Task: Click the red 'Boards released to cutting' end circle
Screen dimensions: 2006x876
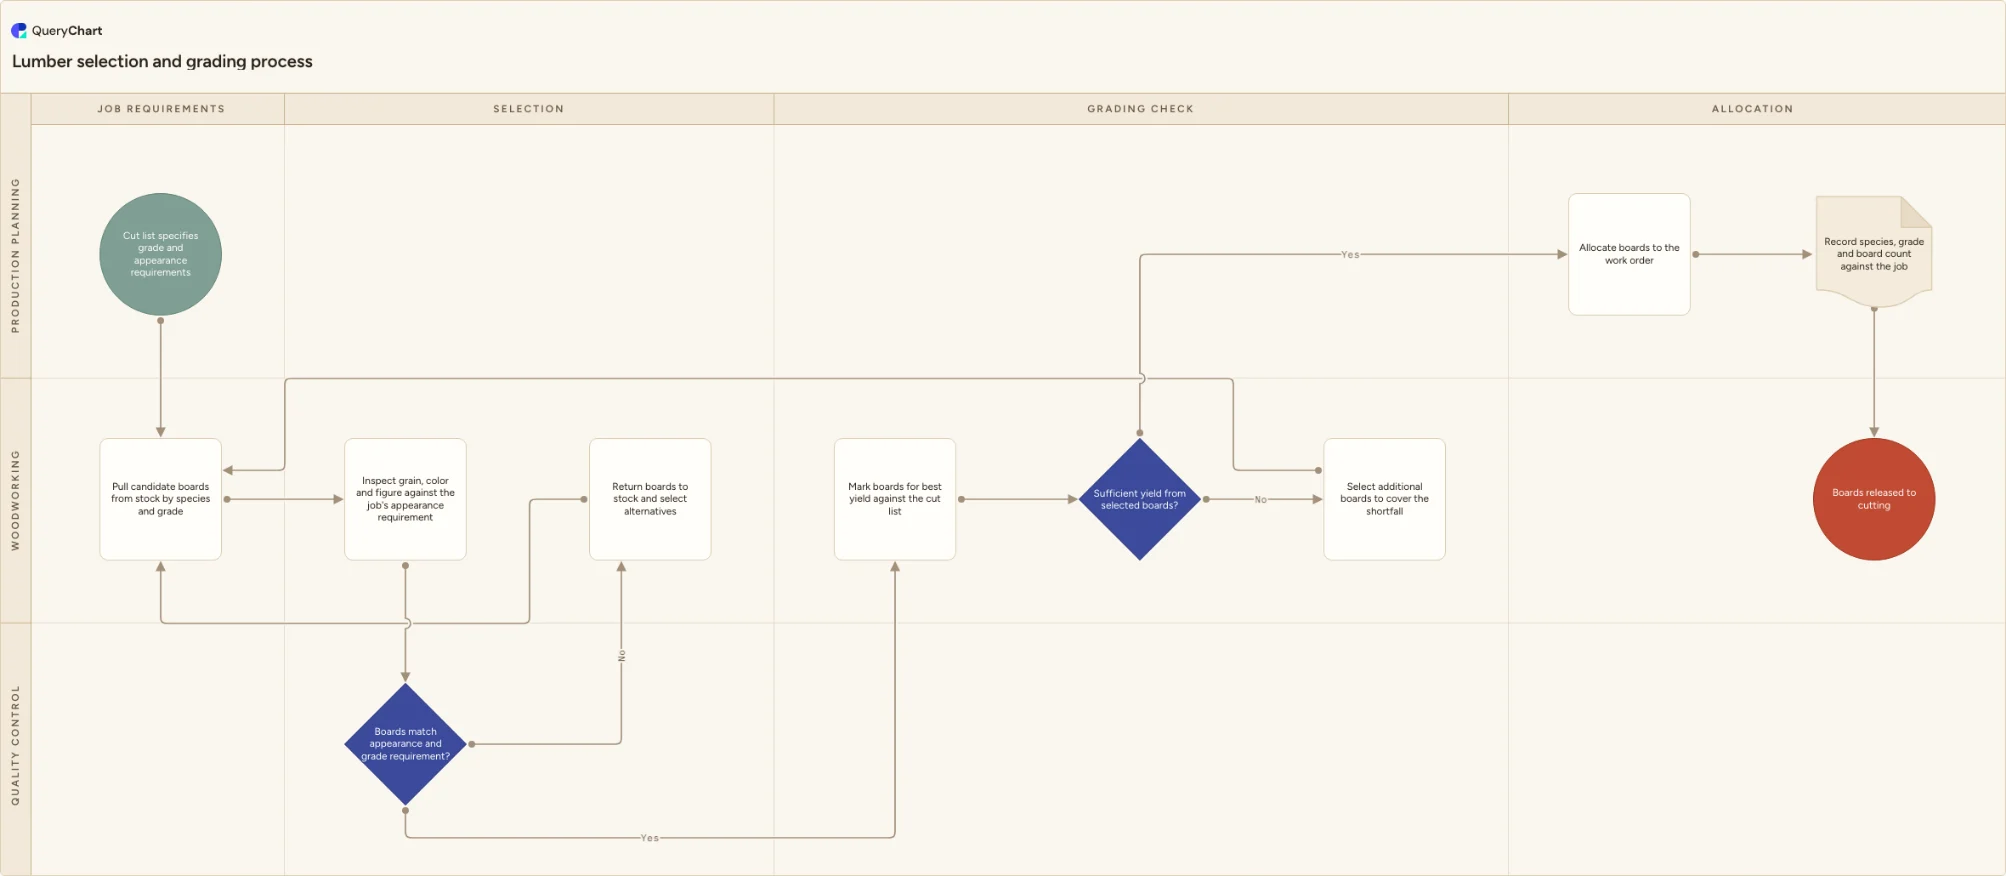Action: click(1874, 499)
